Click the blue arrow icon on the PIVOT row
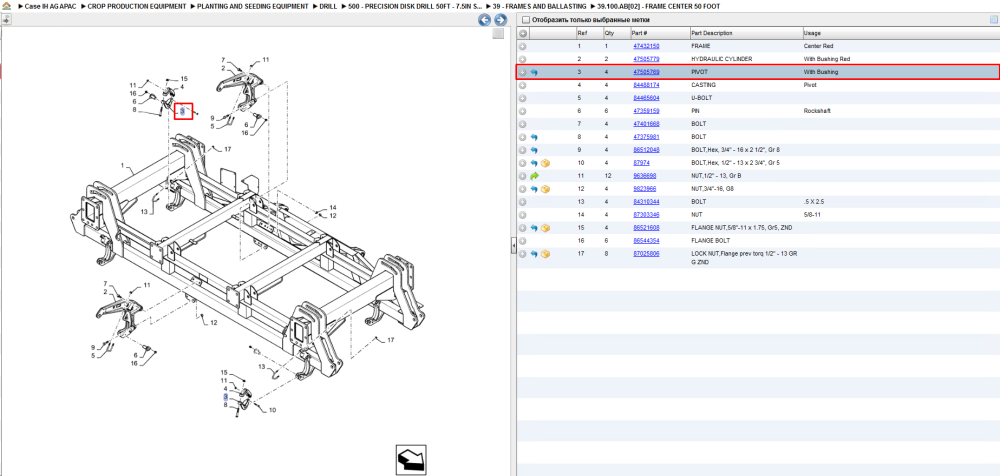1000x476 pixels. [x=534, y=73]
